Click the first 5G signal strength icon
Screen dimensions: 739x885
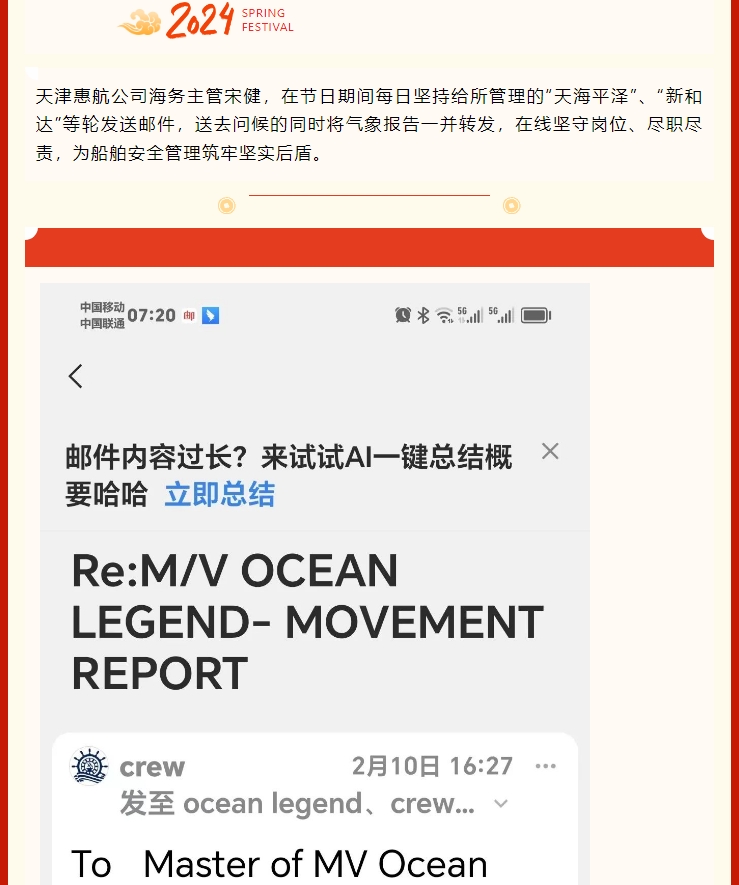point(470,315)
